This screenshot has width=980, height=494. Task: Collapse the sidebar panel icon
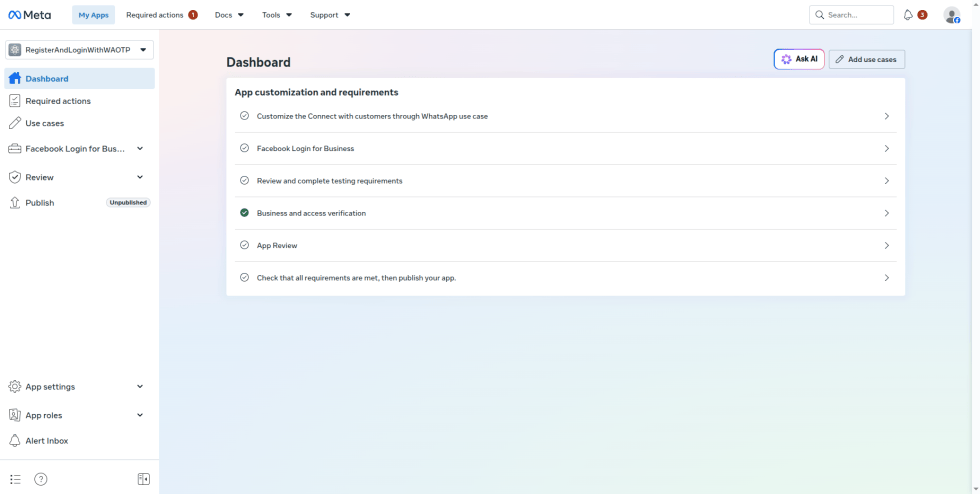click(x=144, y=480)
